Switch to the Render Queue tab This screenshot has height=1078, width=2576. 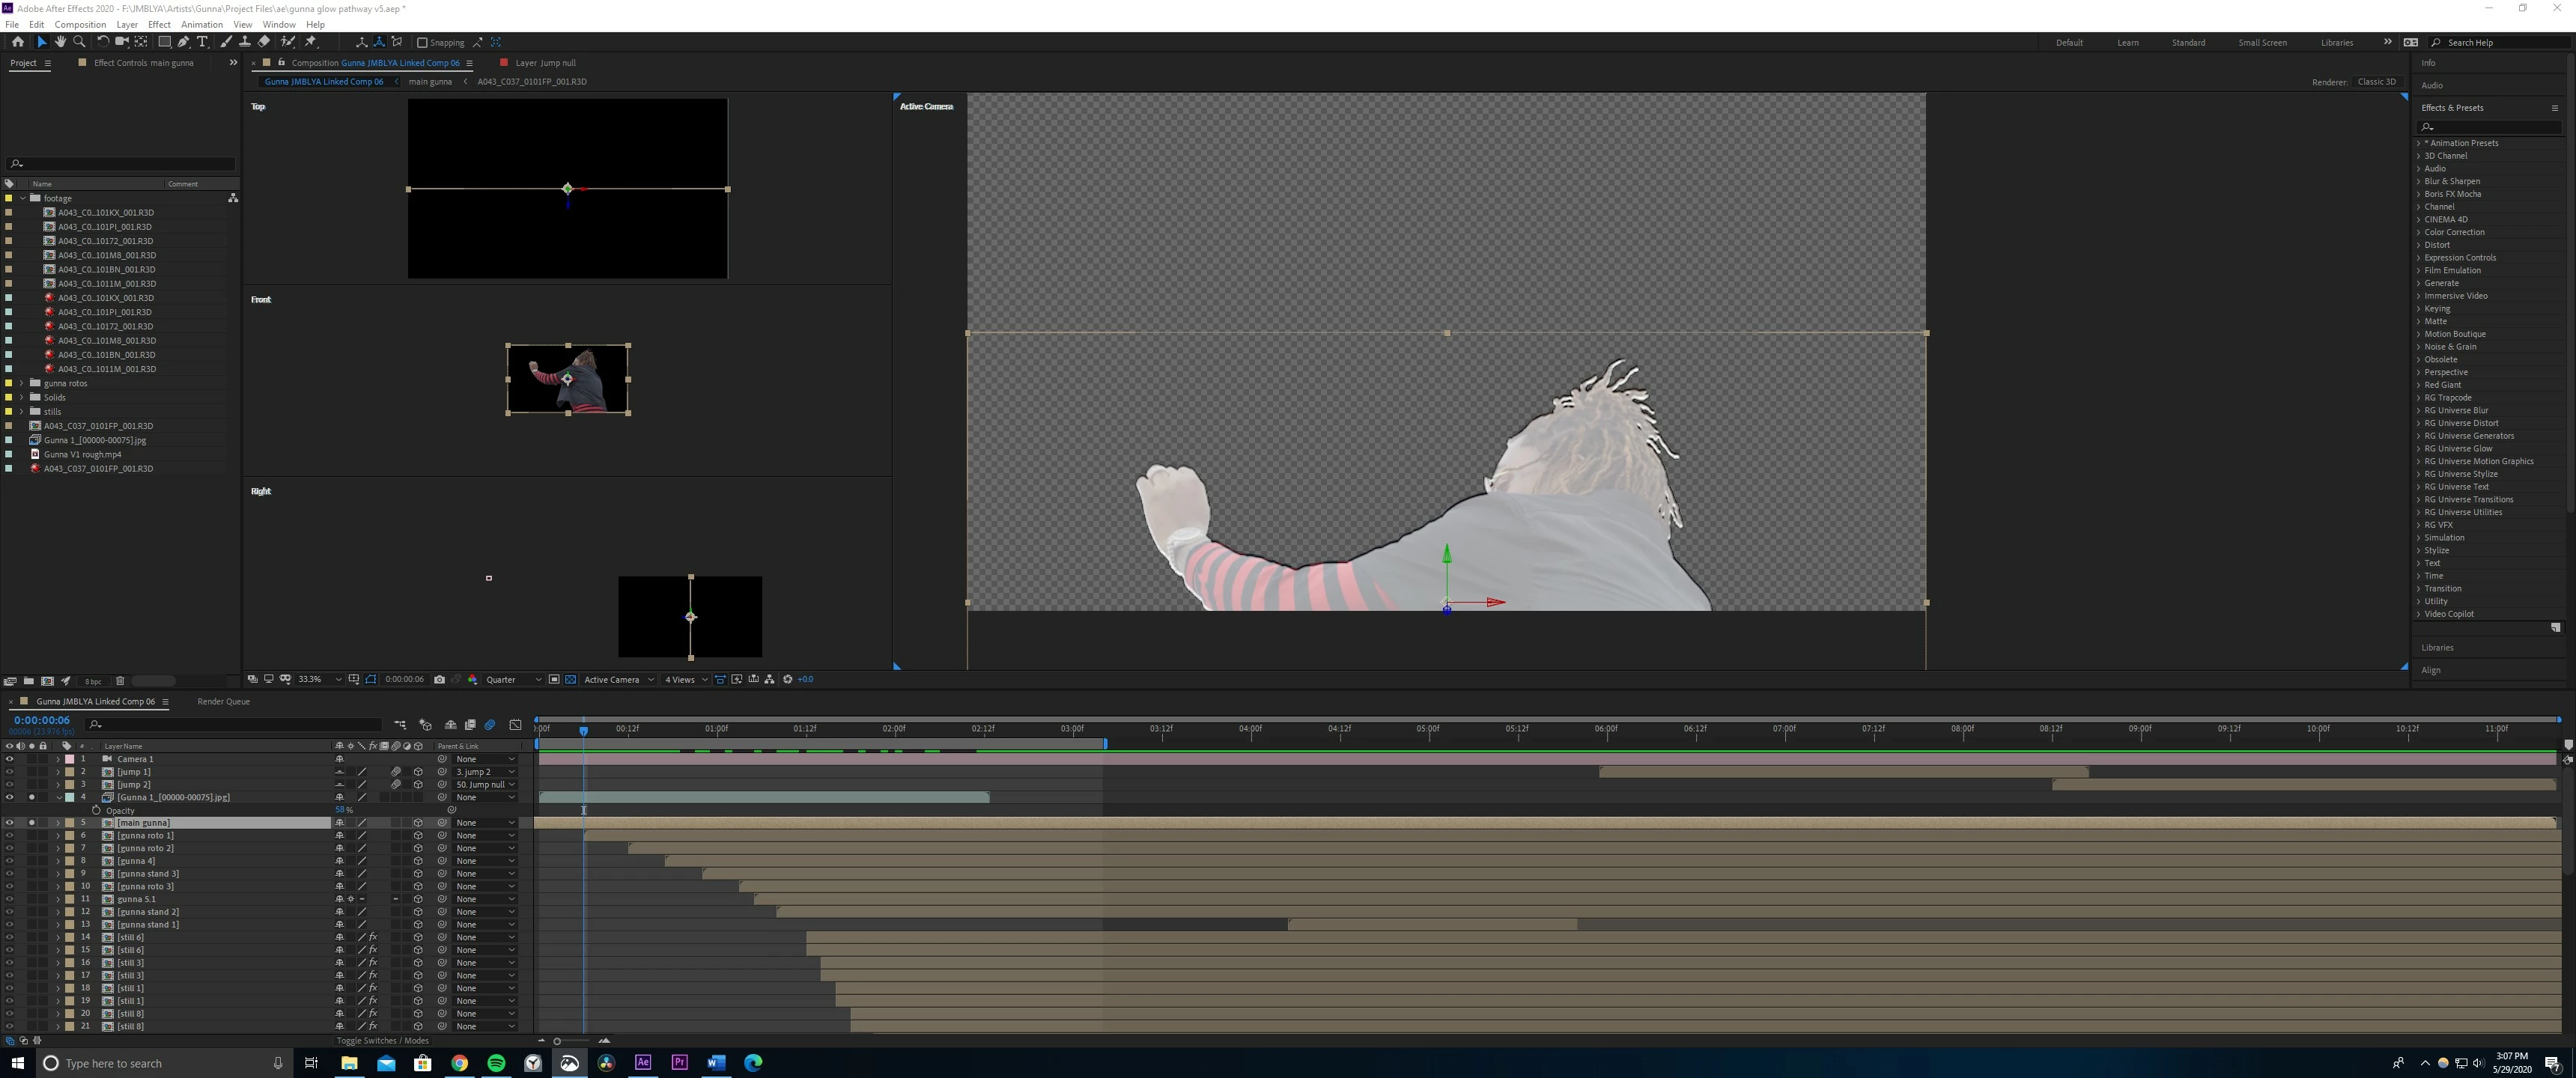coord(223,702)
